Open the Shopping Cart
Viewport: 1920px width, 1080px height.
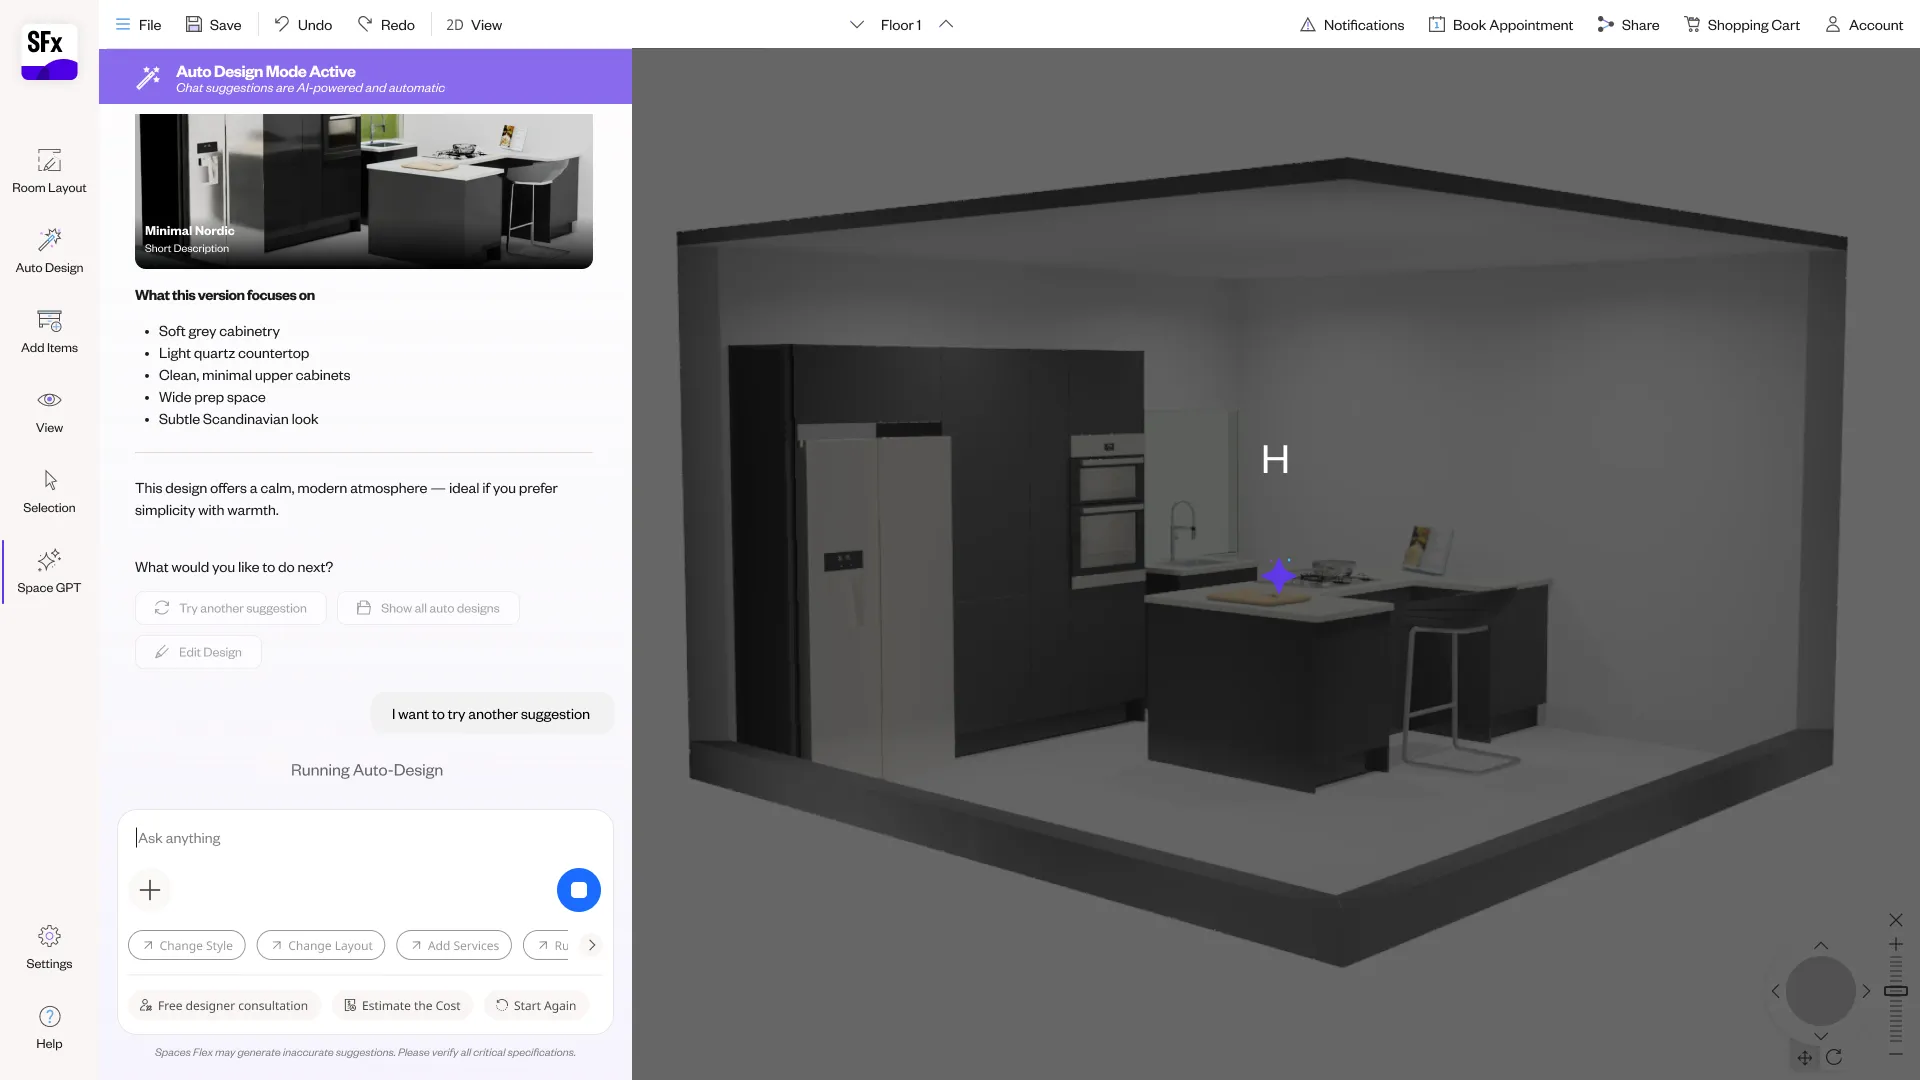pyautogui.click(x=1742, y=24)
